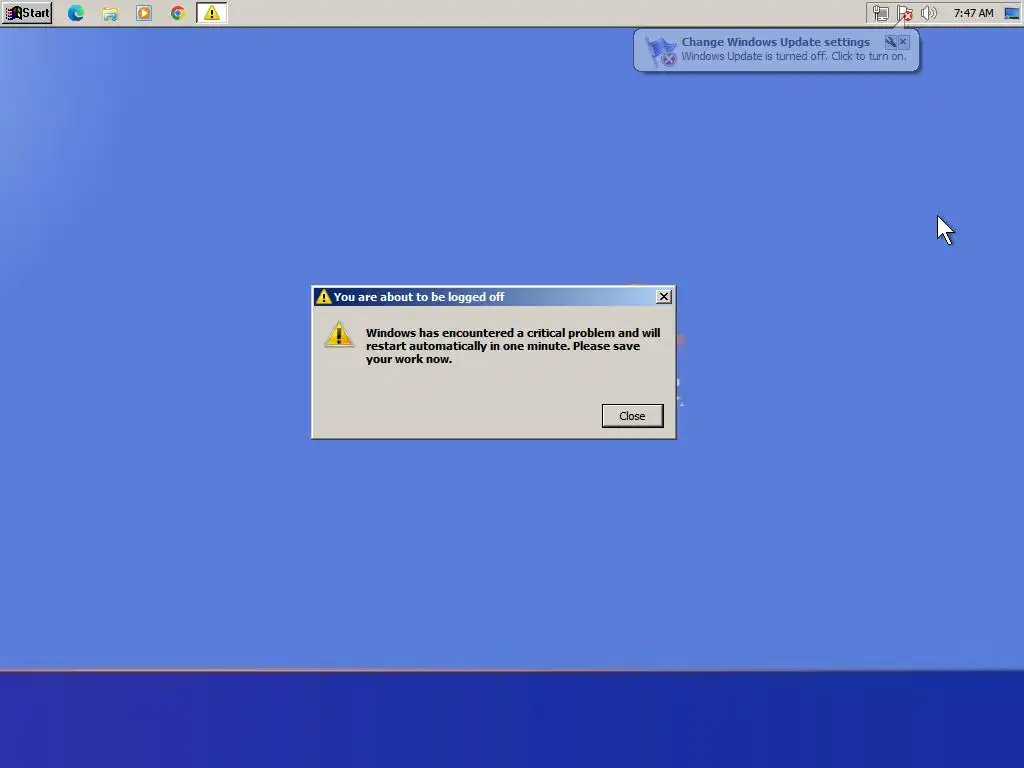
Task: Select the warning dialog taskbar button
Action: tap(212, 13)
